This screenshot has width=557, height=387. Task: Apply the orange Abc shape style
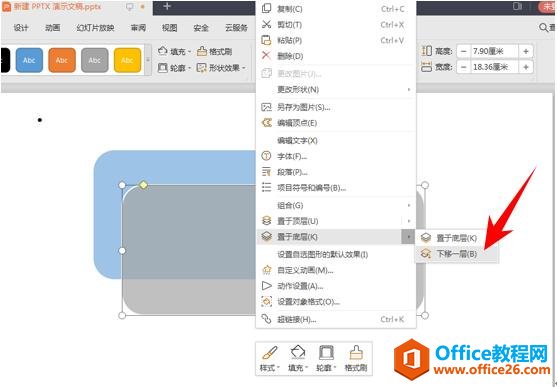62,60
